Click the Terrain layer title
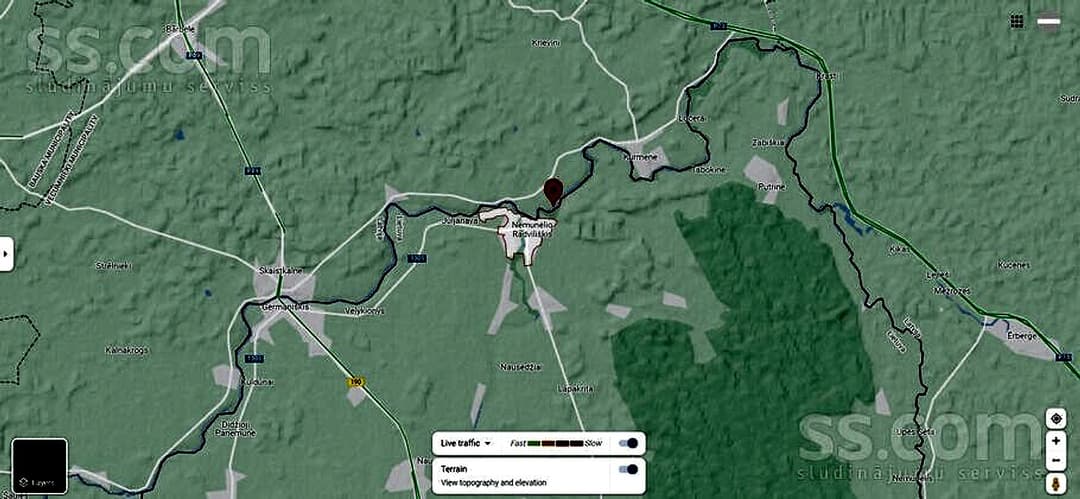This screenshot has width=1080, height=499. tap(452, 469)
